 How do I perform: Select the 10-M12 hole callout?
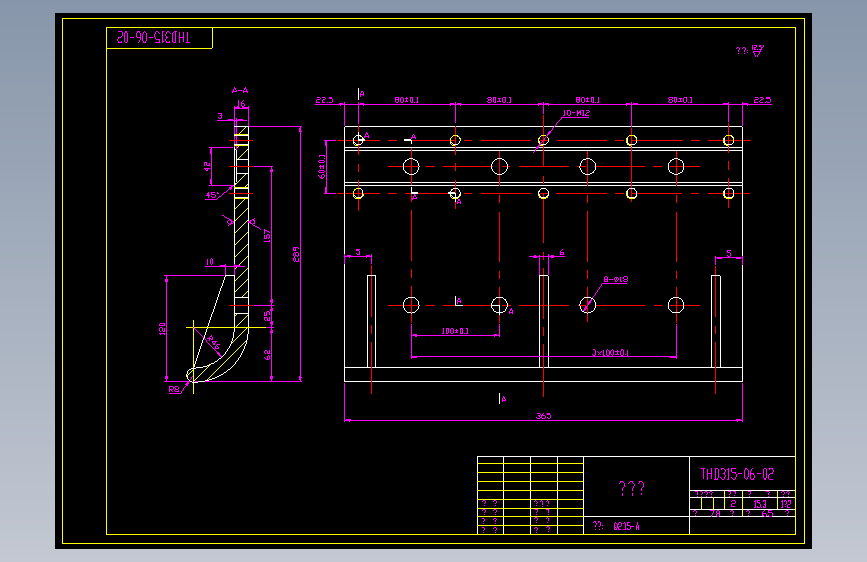576,113
